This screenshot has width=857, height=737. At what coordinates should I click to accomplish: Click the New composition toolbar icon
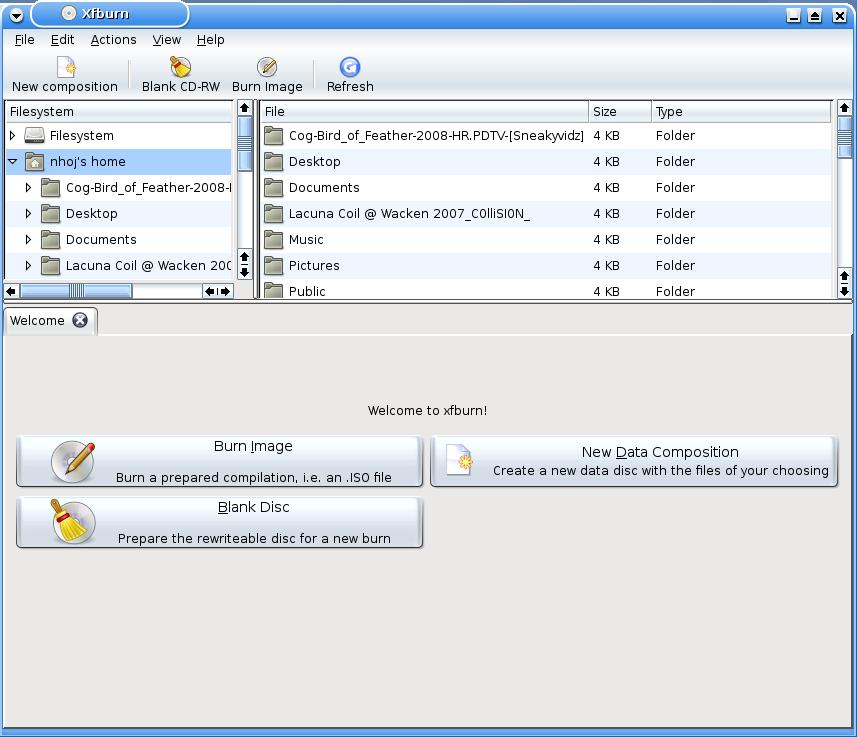pos(65,67)
